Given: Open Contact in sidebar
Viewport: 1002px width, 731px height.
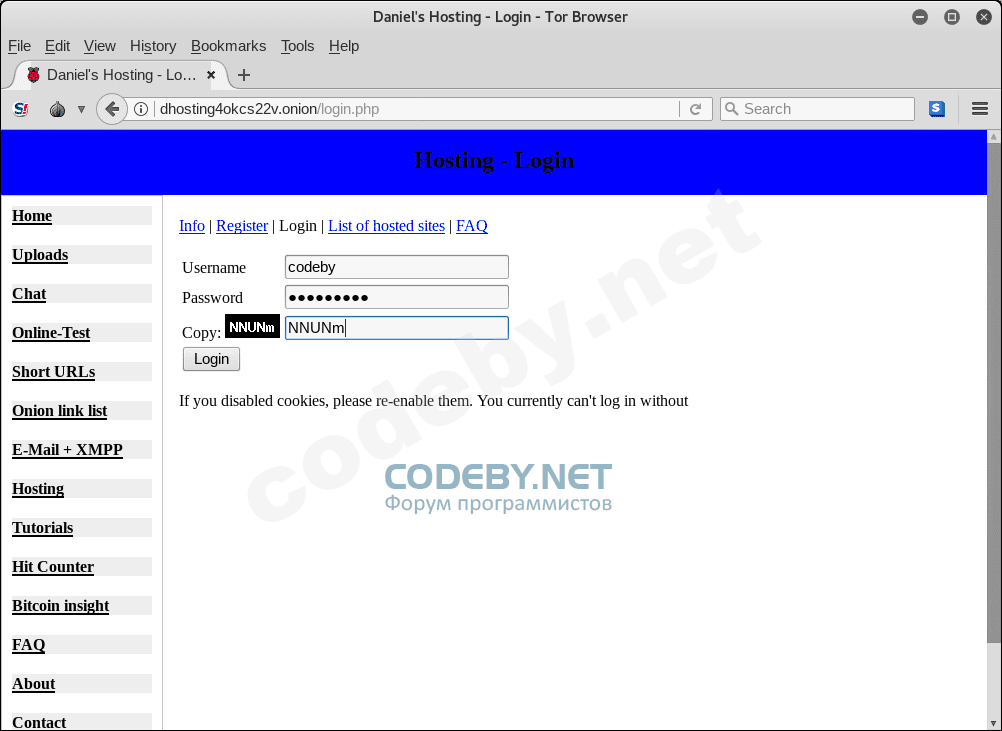Looking at the screenshot, I should (x=39, y=723).
